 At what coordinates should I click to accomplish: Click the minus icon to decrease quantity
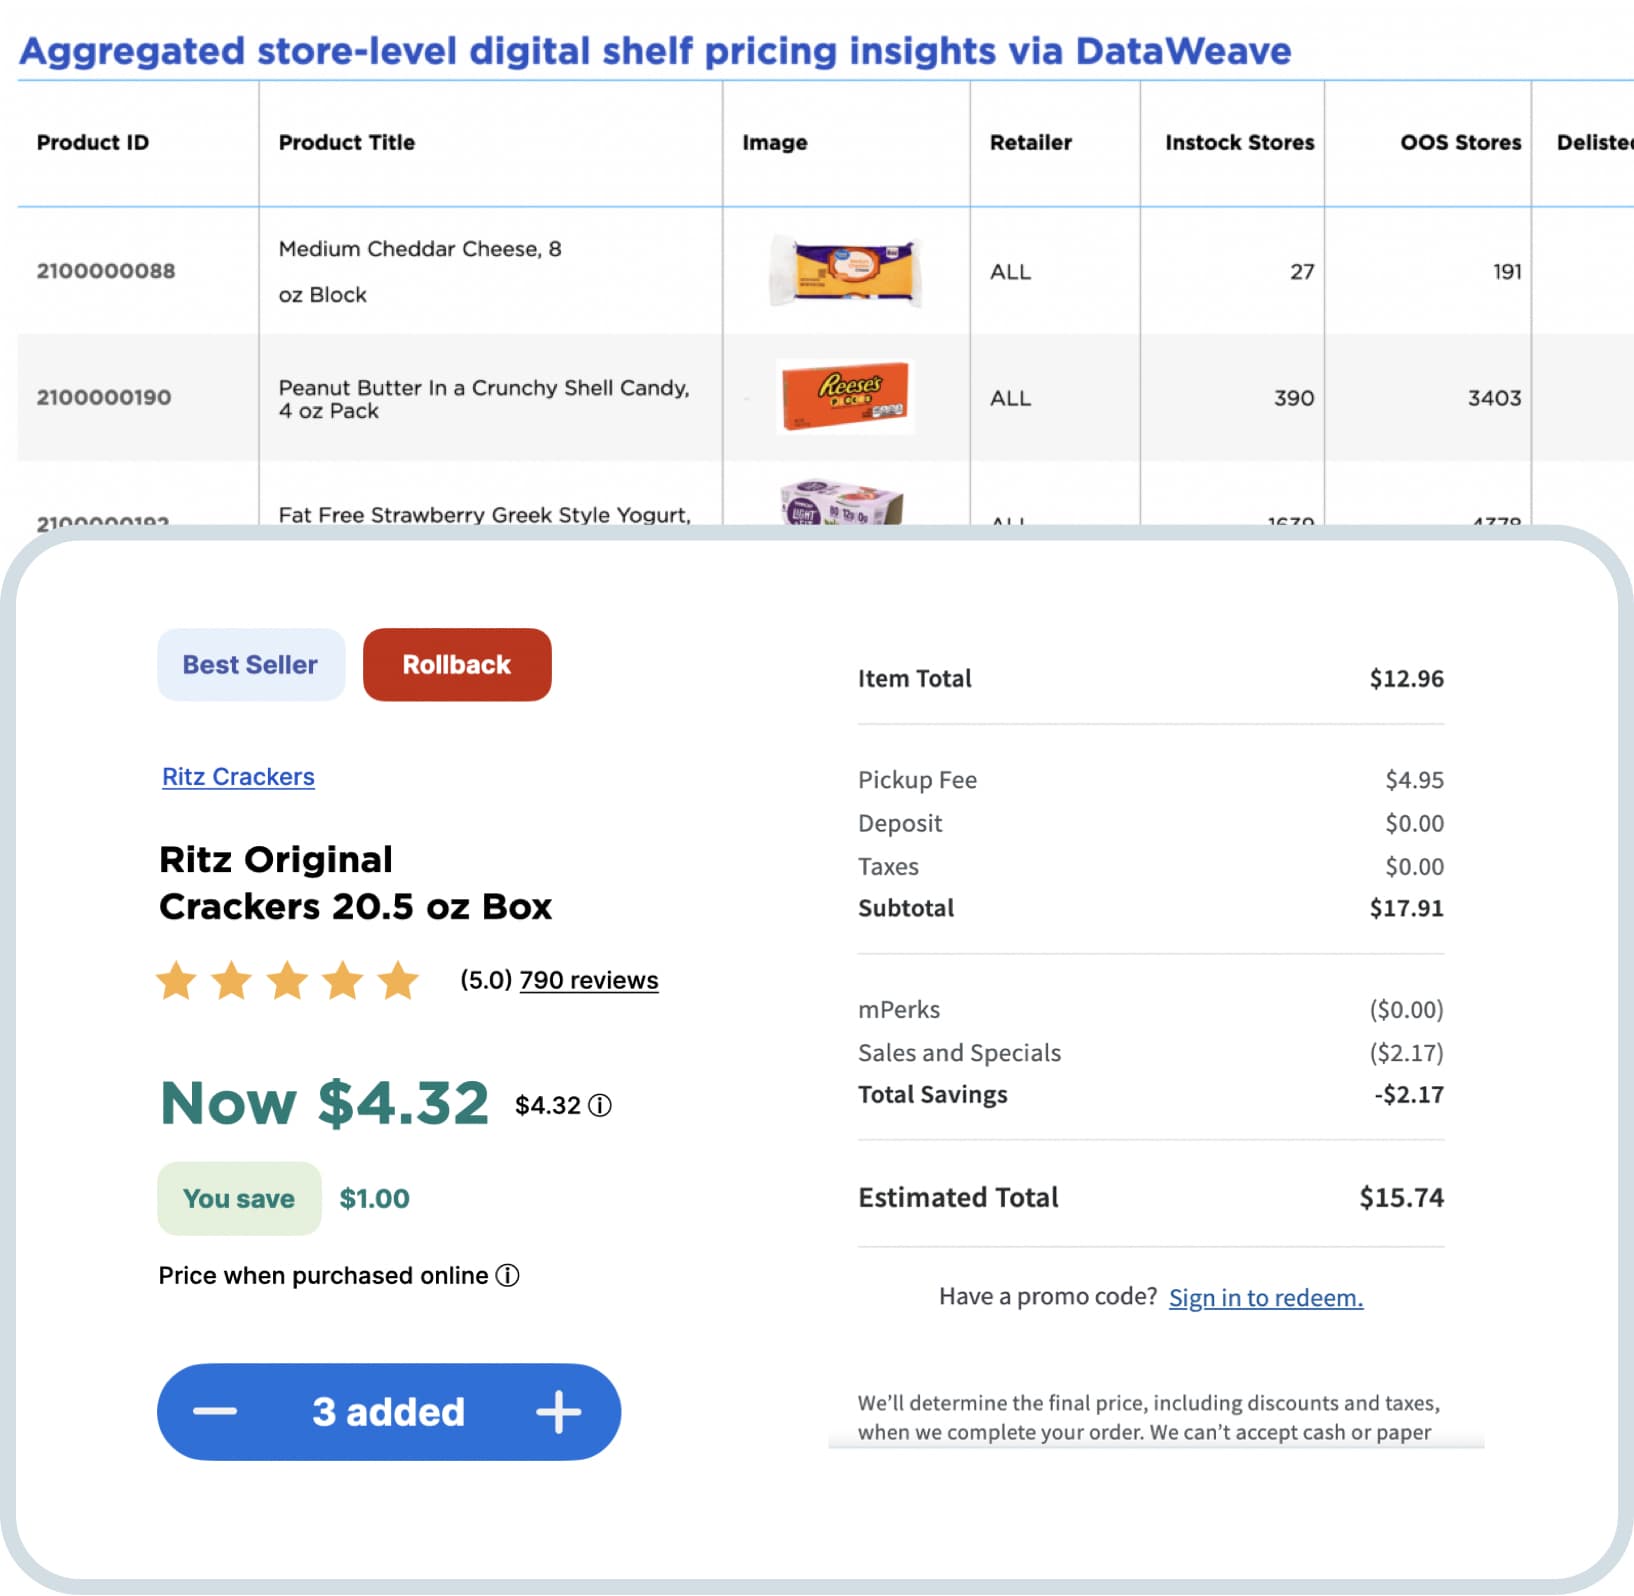pyautogui.click(x=215, y=1412)
